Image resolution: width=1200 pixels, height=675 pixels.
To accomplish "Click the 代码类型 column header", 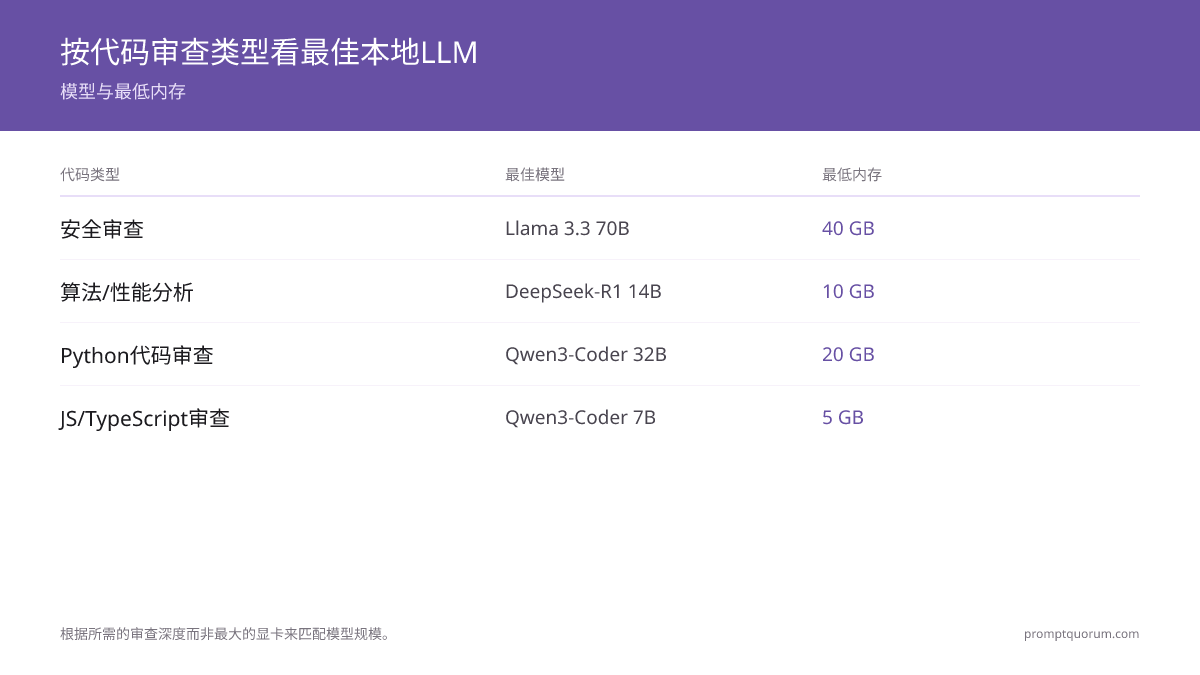I will click(90, 175).
